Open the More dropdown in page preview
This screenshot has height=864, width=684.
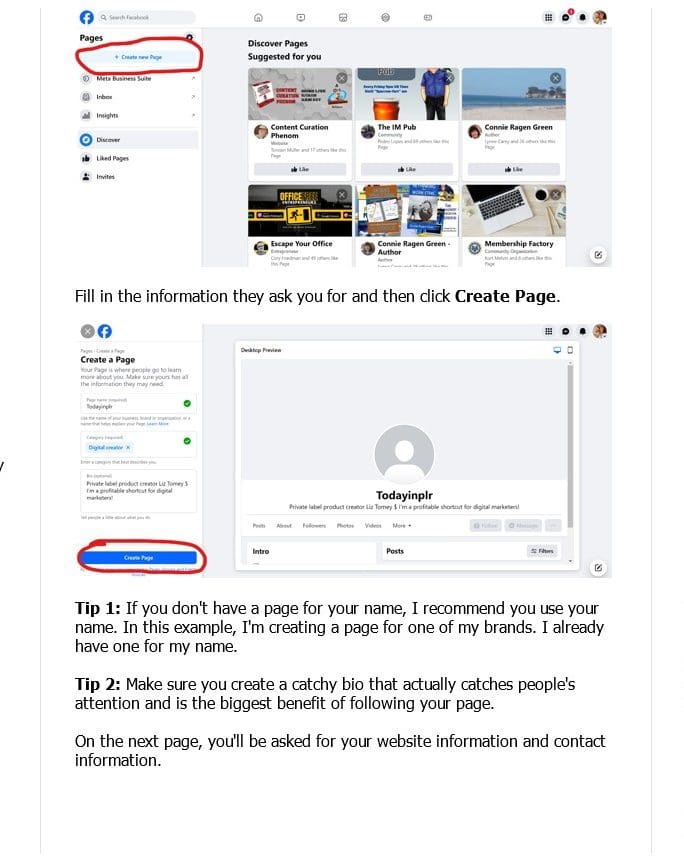tap(402, 526)
